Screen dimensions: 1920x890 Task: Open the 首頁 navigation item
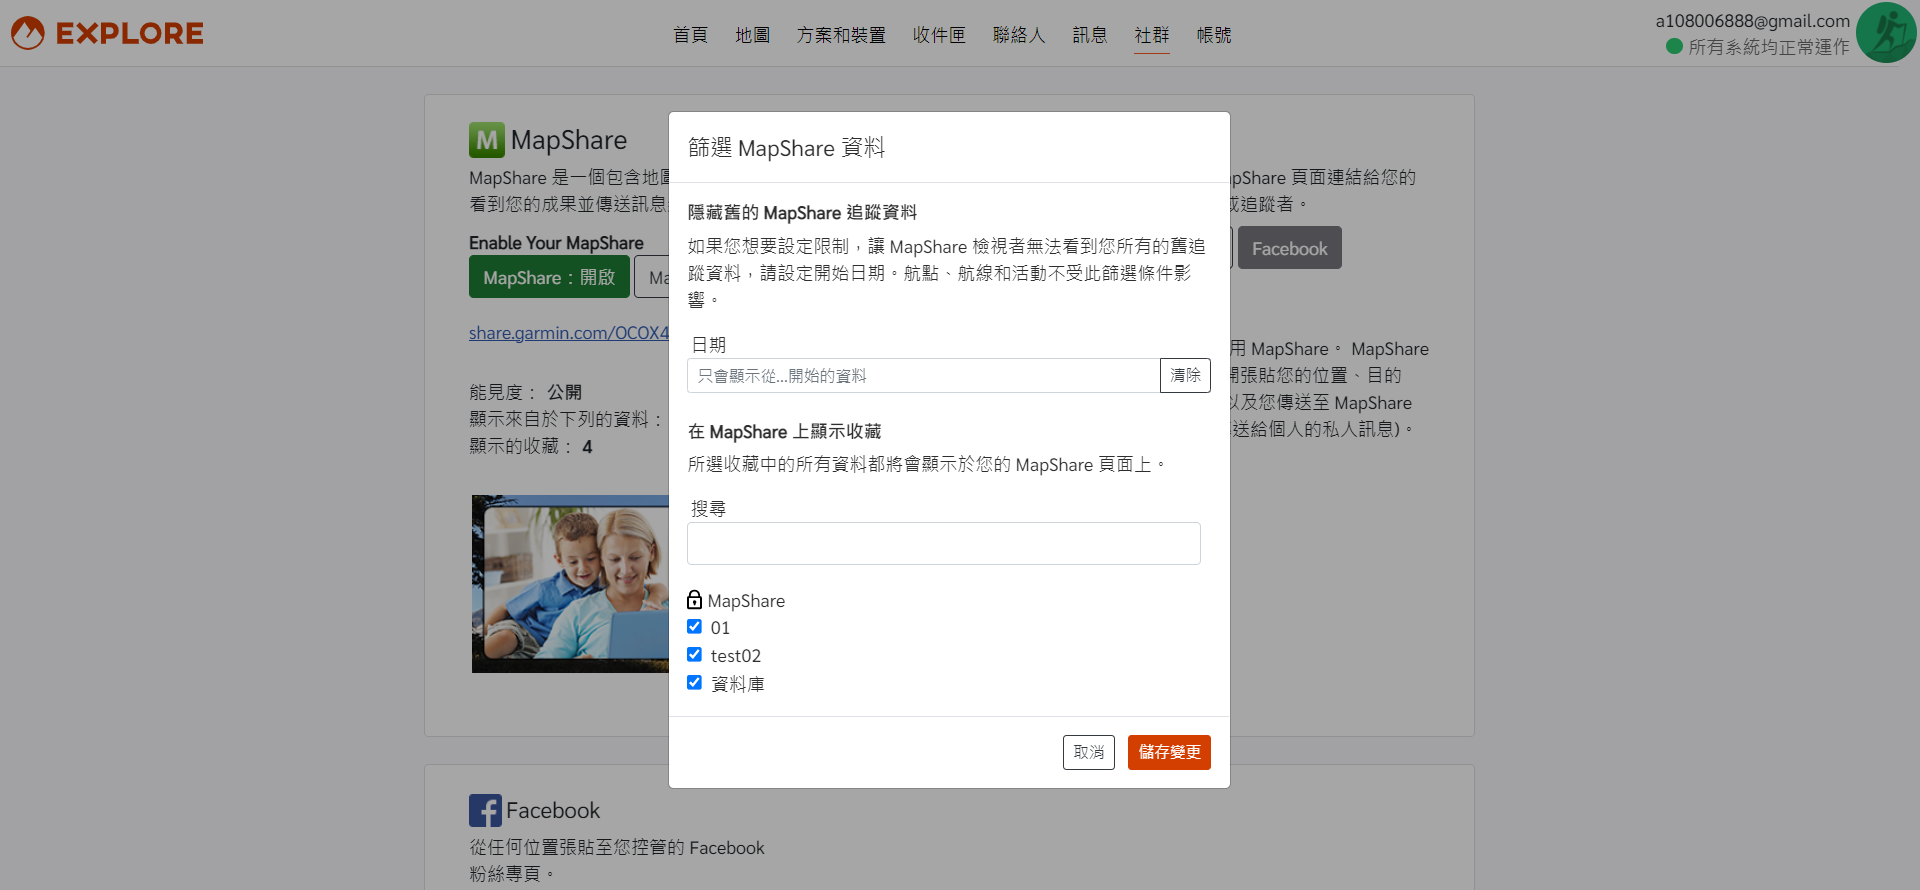point(690,35)
